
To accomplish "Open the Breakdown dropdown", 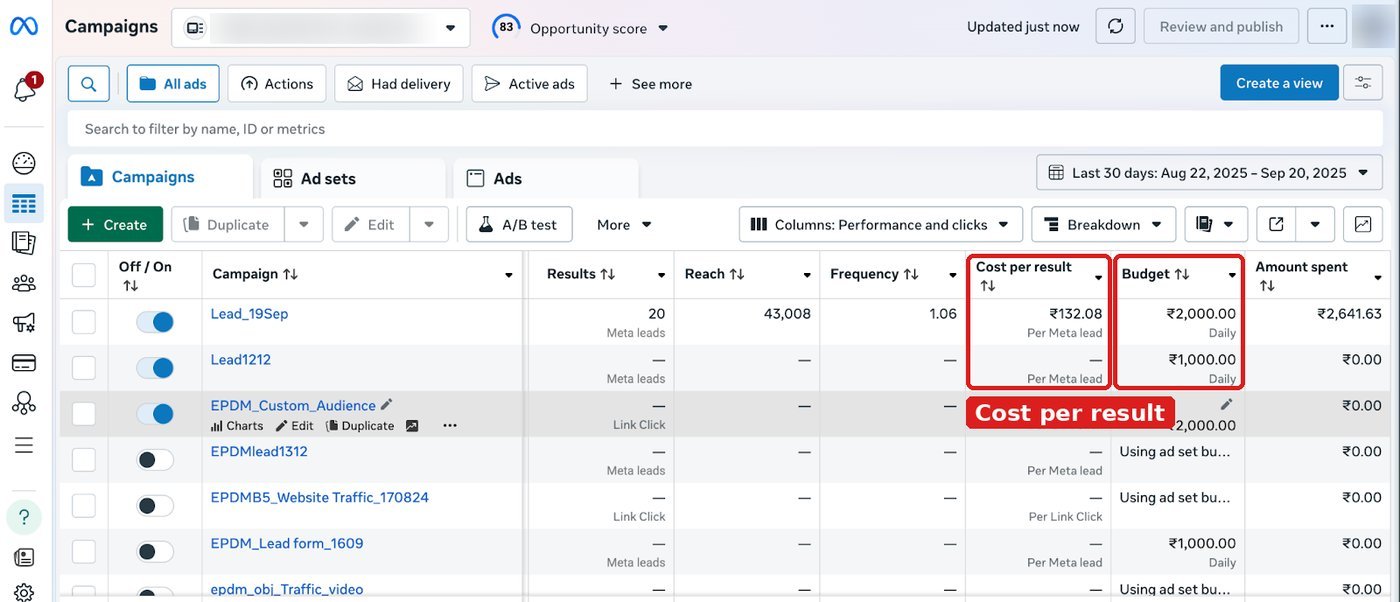I will pos(1104,225).
